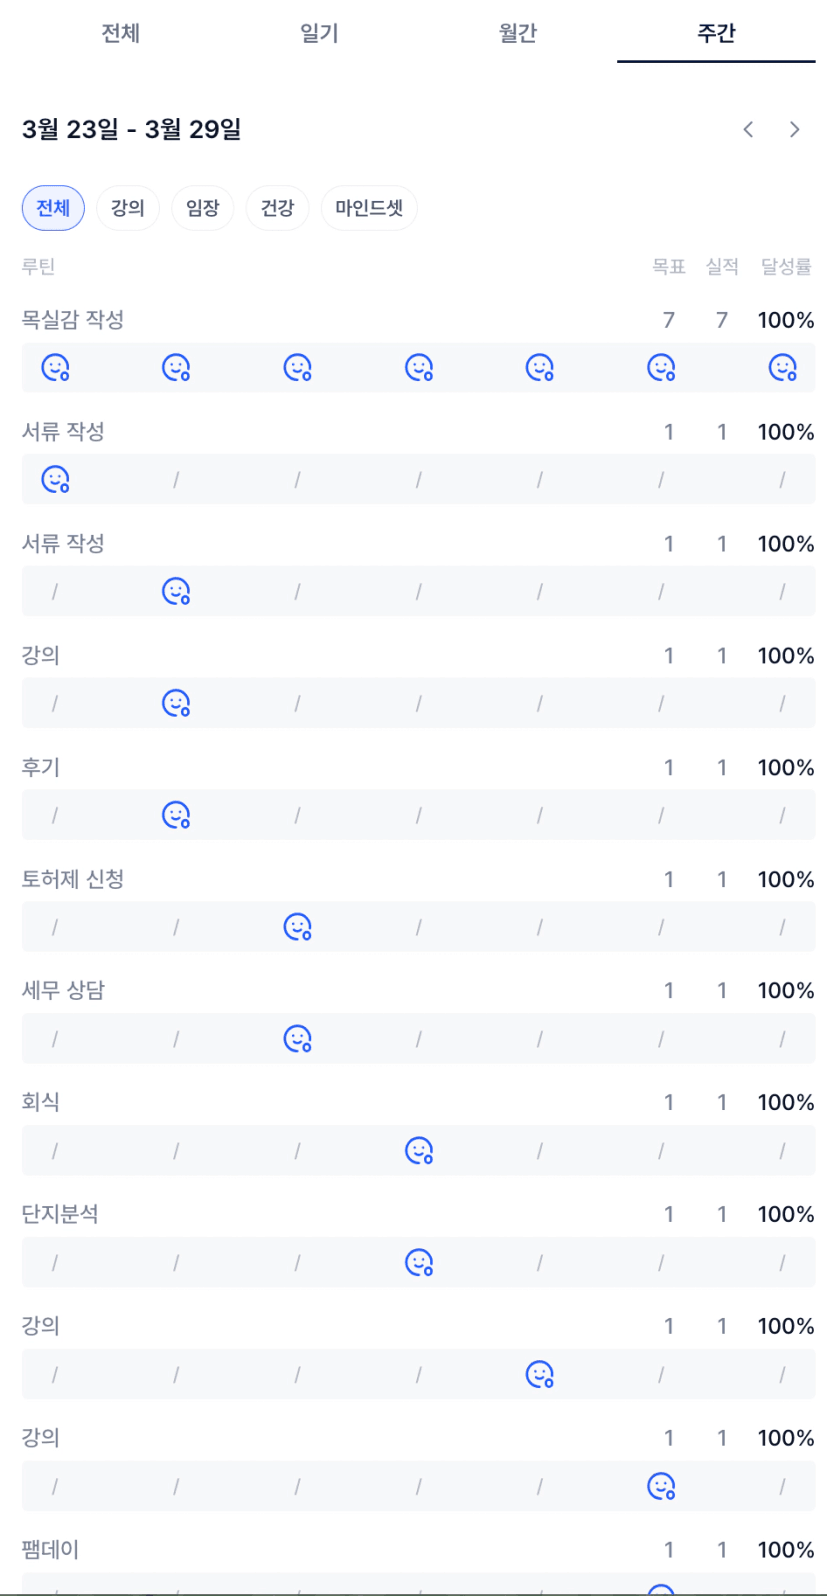Image resolution: width=827 pixels, height=1596 pixels.
Task: Click the 팸데이 routine name
Action: [50, 1550]
